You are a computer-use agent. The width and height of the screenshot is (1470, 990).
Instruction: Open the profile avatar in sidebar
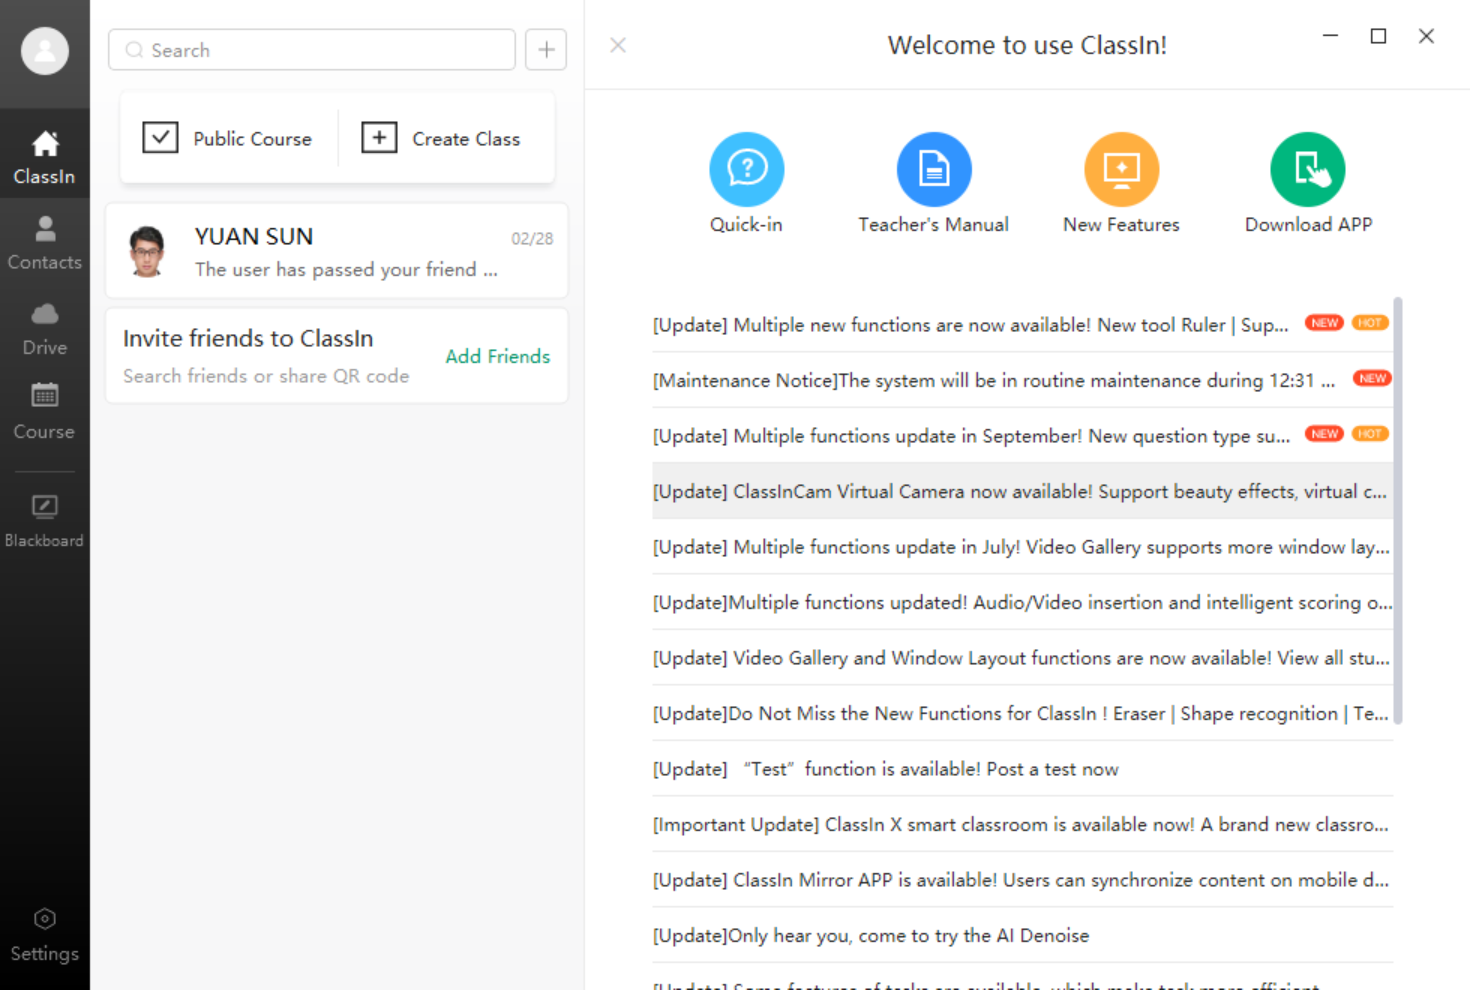[45, 51]
